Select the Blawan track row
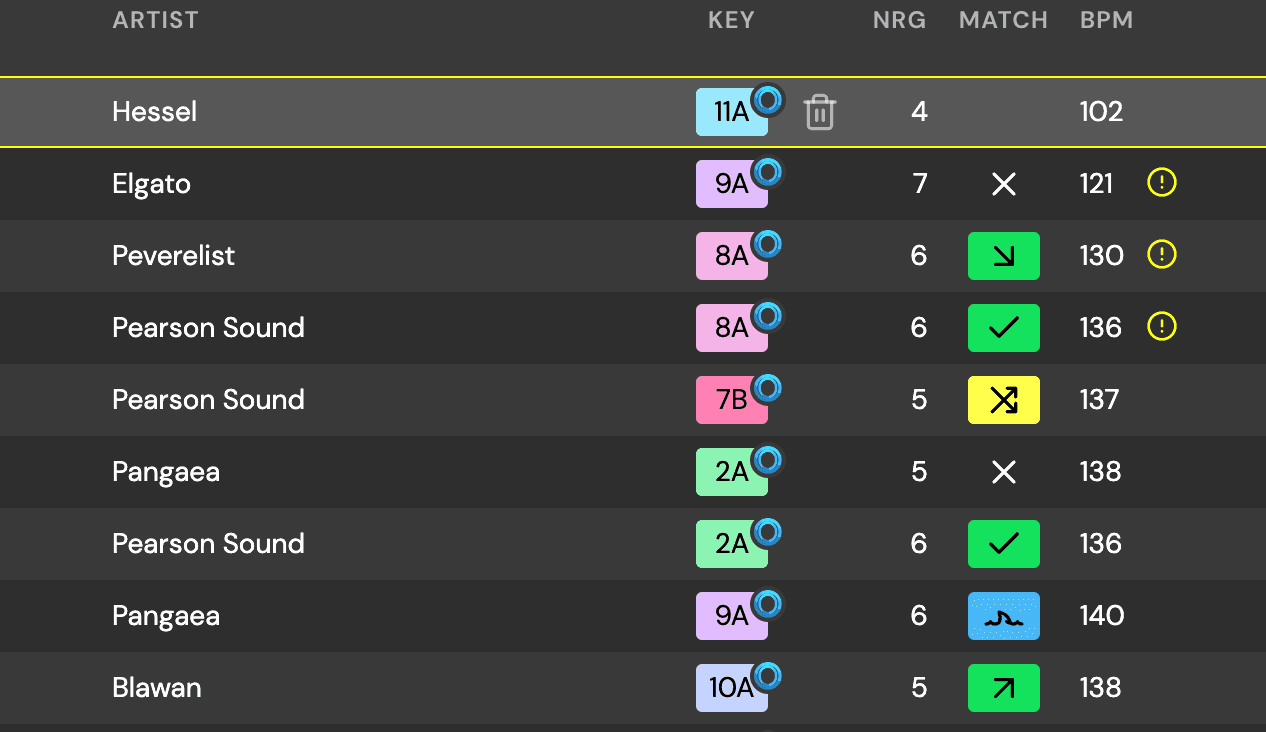 pyautogui.click(x=400, y=688)
